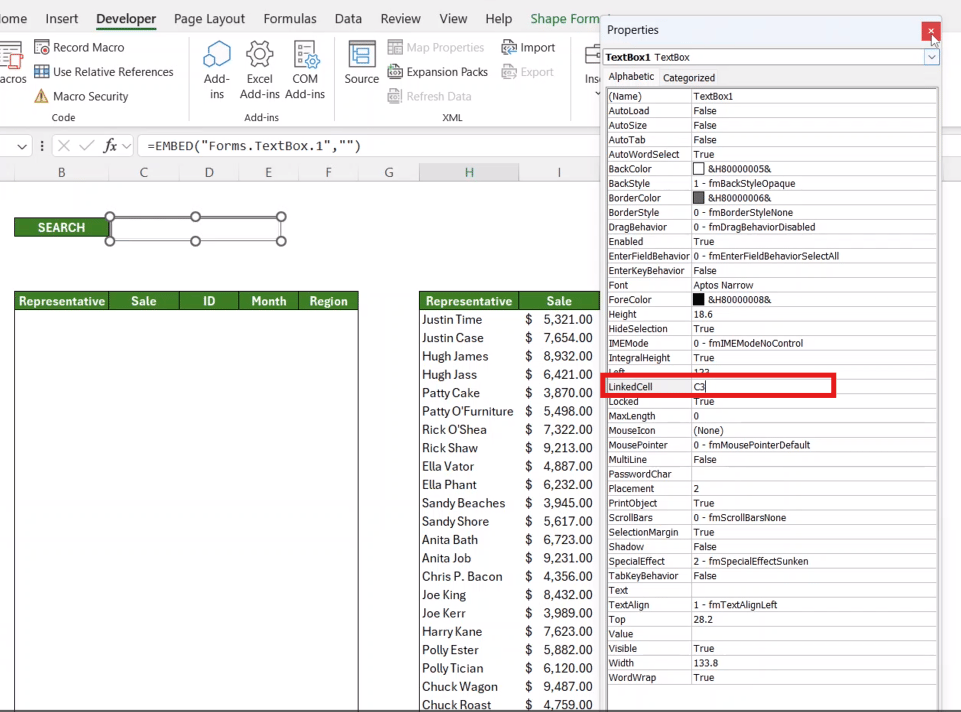Select the AutoTab False value

point(705,140)
